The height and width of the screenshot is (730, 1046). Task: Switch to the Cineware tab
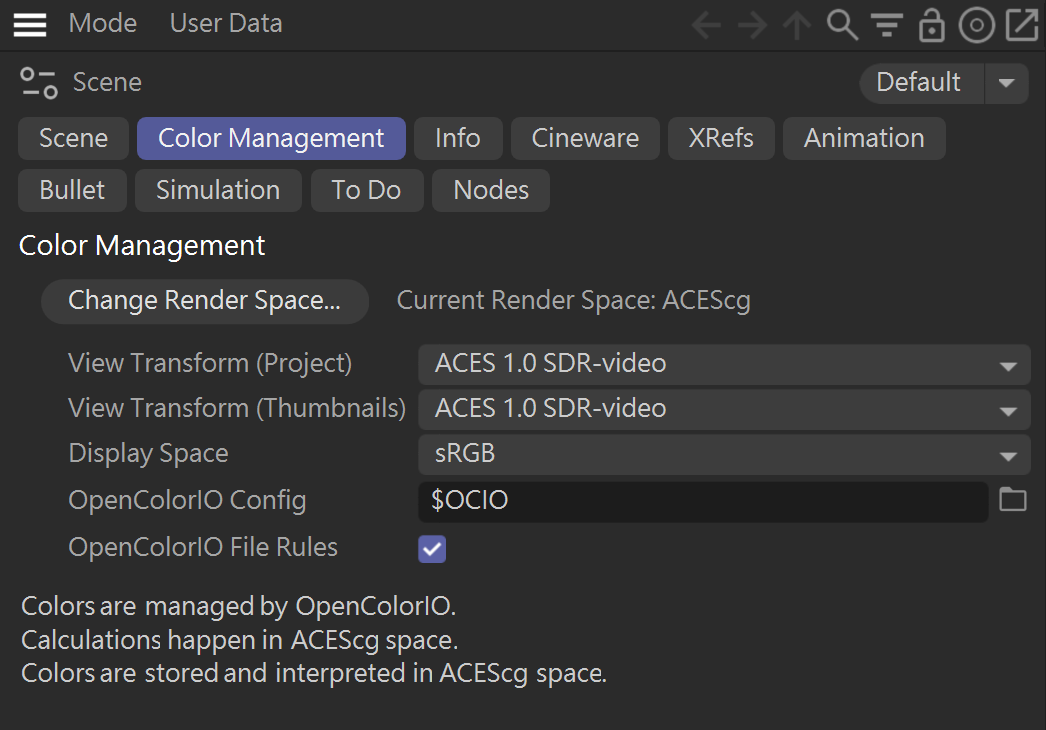[585, 139]
